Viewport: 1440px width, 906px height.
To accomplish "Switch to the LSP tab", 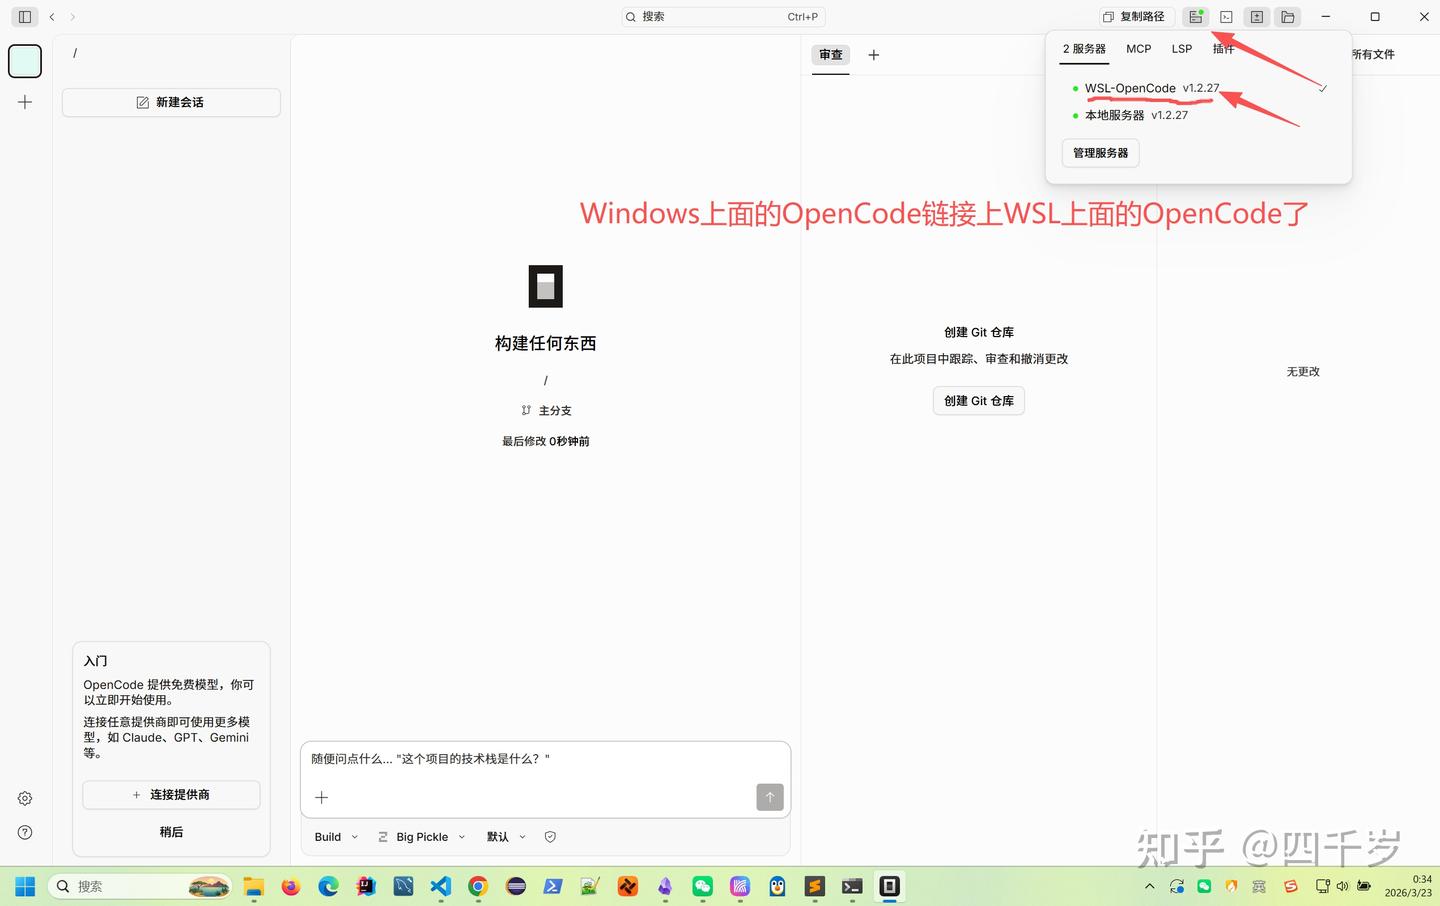I will [1182, 49].
